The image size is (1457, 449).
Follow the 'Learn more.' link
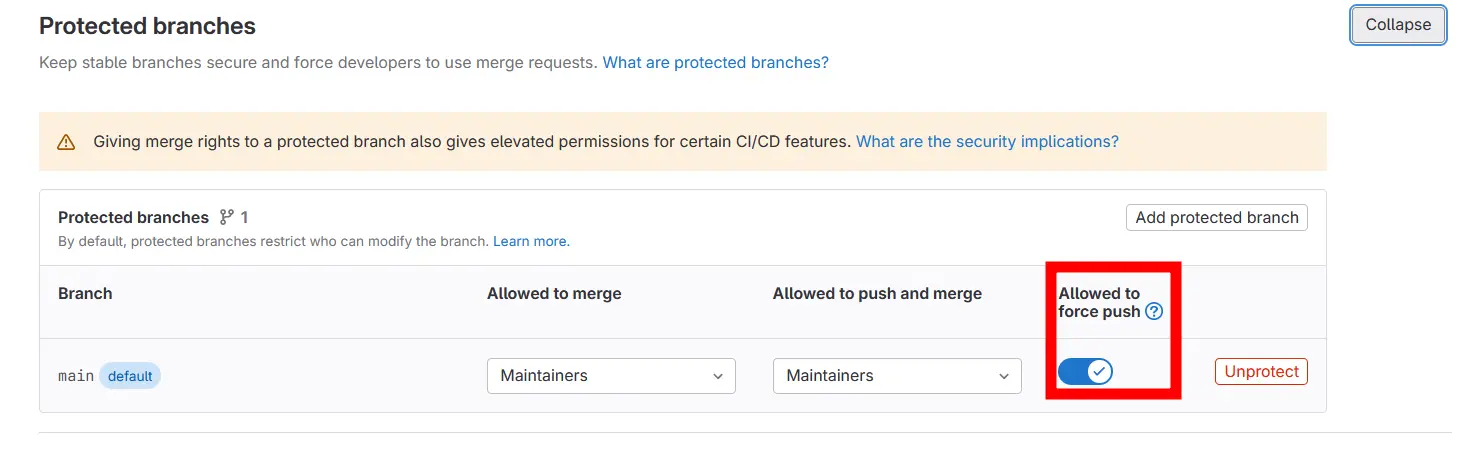[531, 242]
